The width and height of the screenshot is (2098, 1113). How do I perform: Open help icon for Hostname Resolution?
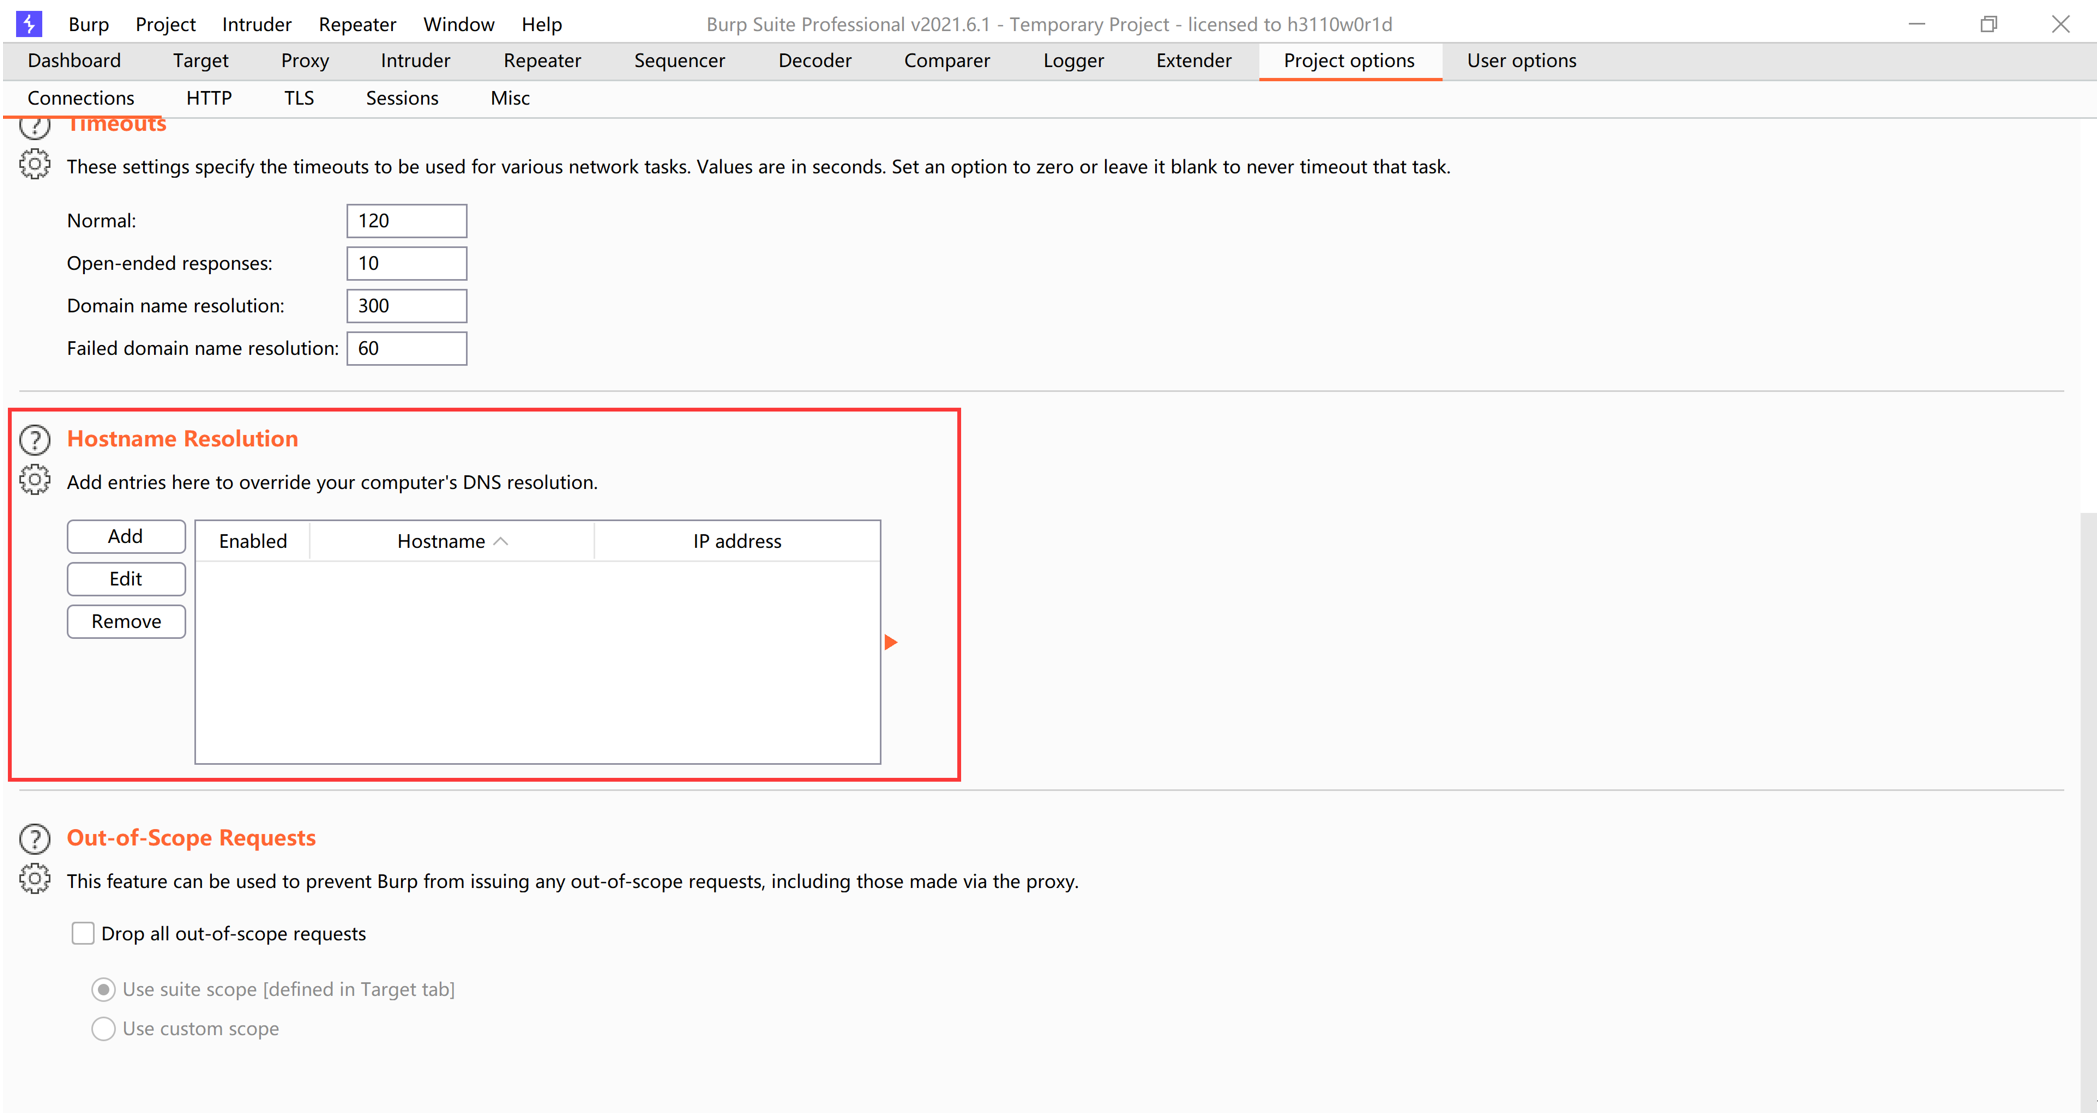click(x=35, y=439)
